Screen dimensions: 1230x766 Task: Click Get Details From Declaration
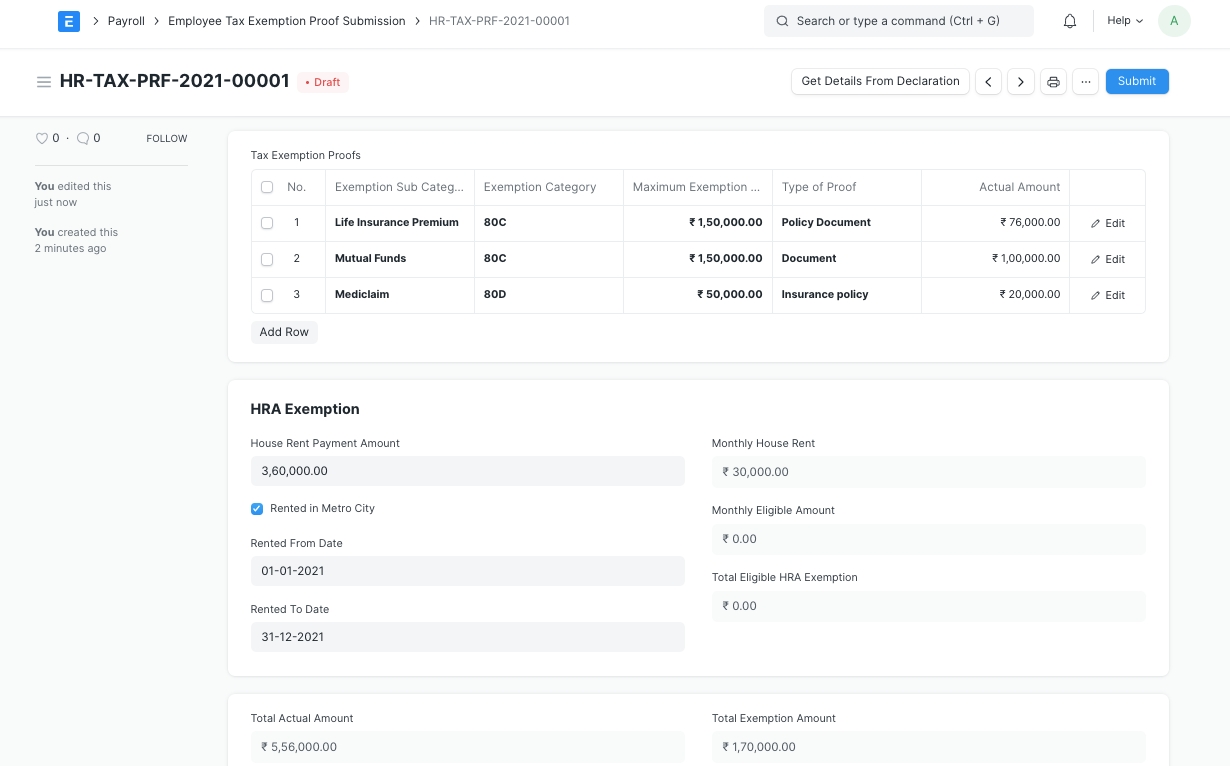pyautogui.click(x=880, y=82)
